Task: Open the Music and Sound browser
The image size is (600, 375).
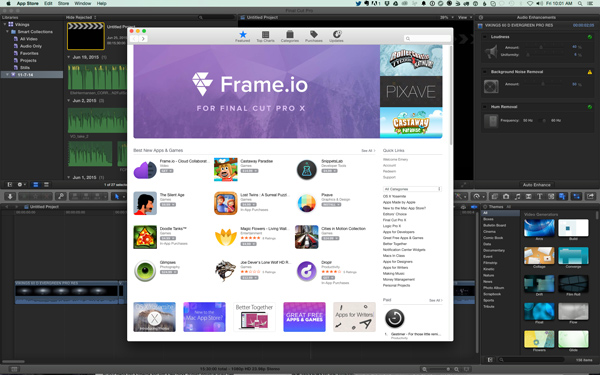Action: 517,196
